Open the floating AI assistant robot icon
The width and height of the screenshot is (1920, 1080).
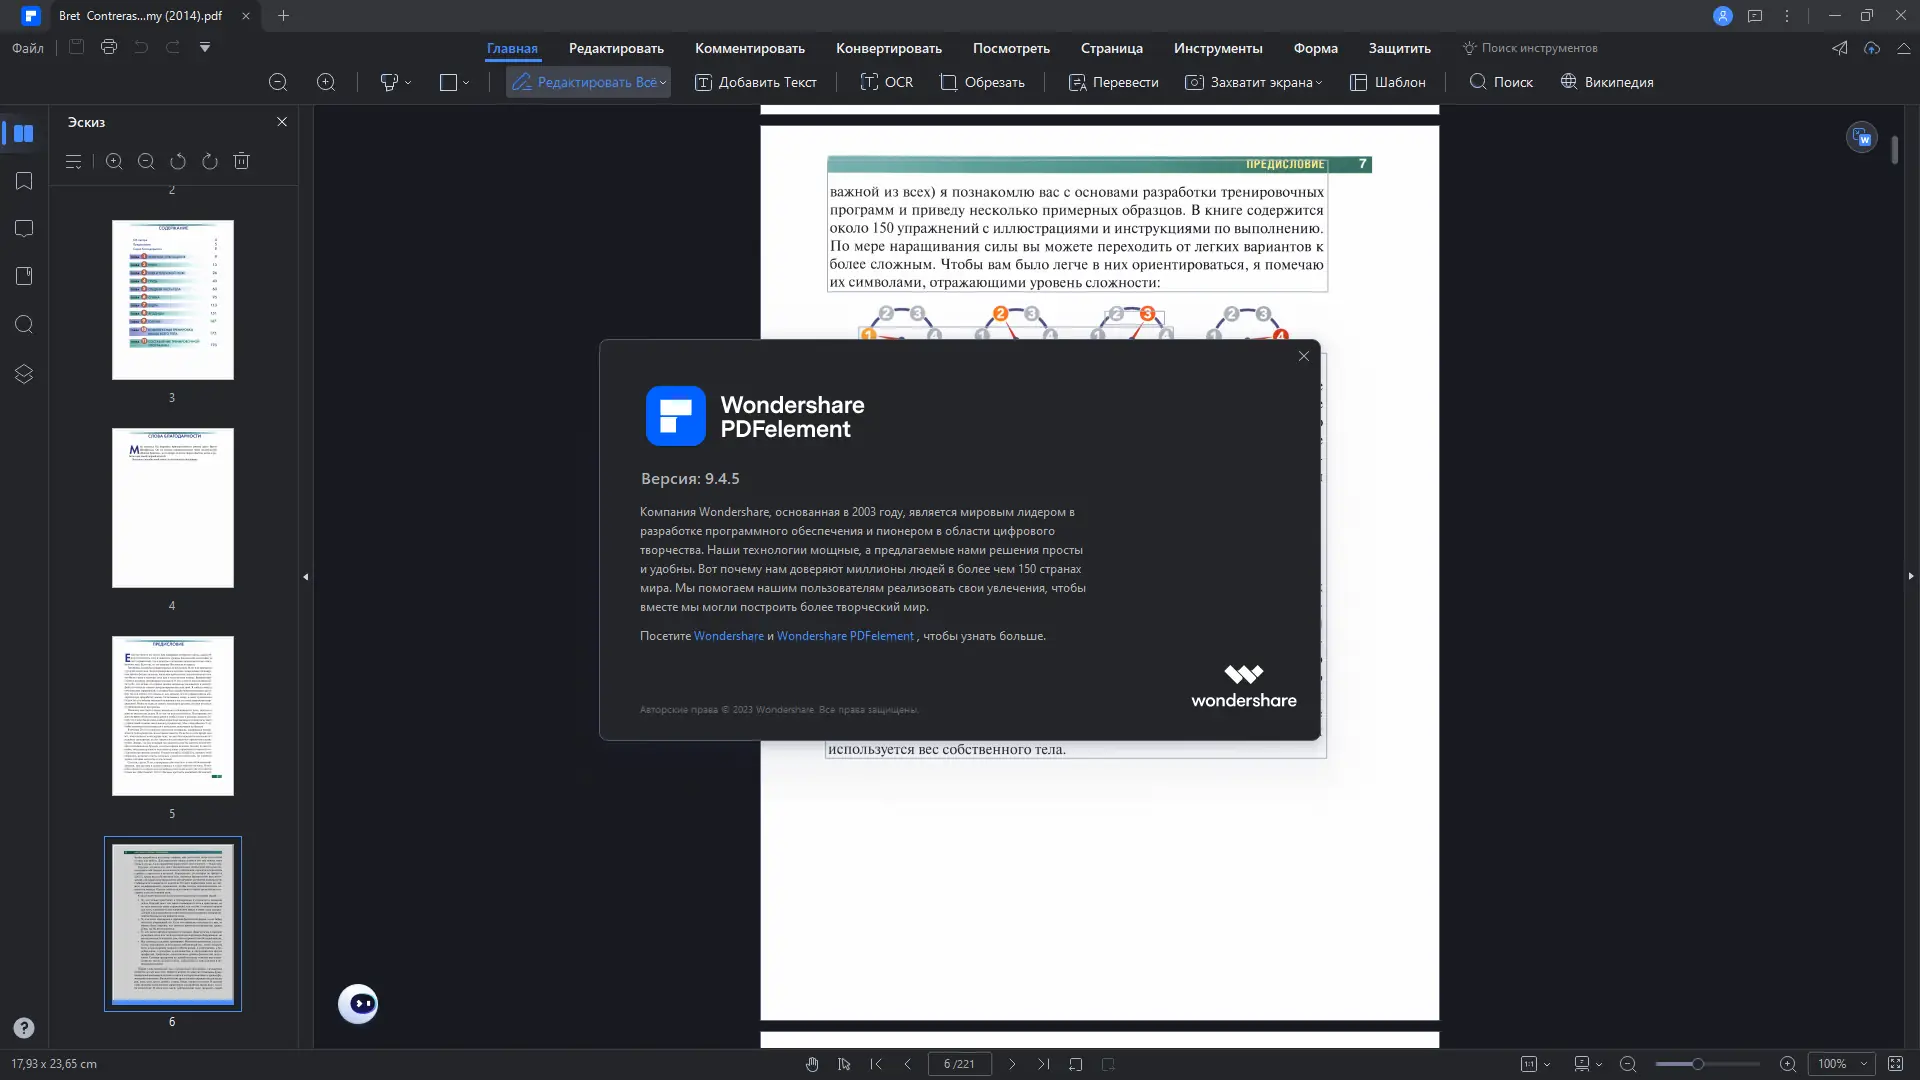click(x=358, y=1004)
